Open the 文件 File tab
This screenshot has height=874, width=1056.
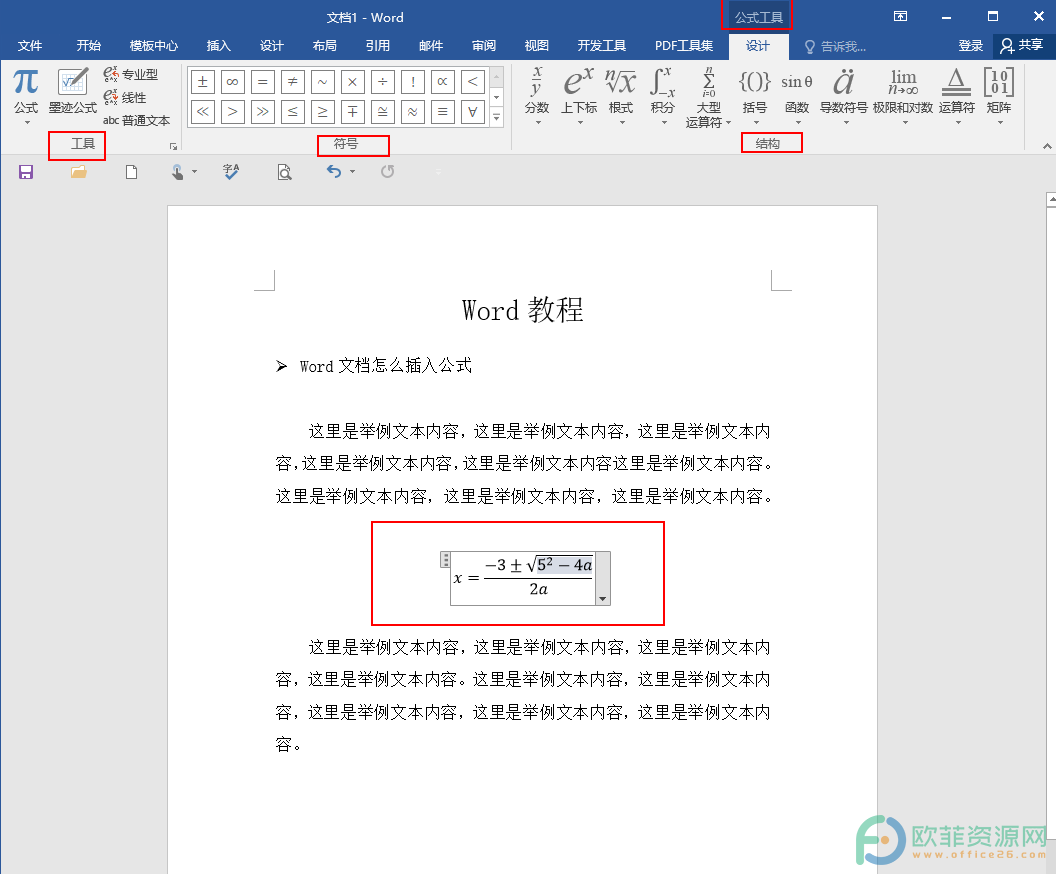coord(30,46)
